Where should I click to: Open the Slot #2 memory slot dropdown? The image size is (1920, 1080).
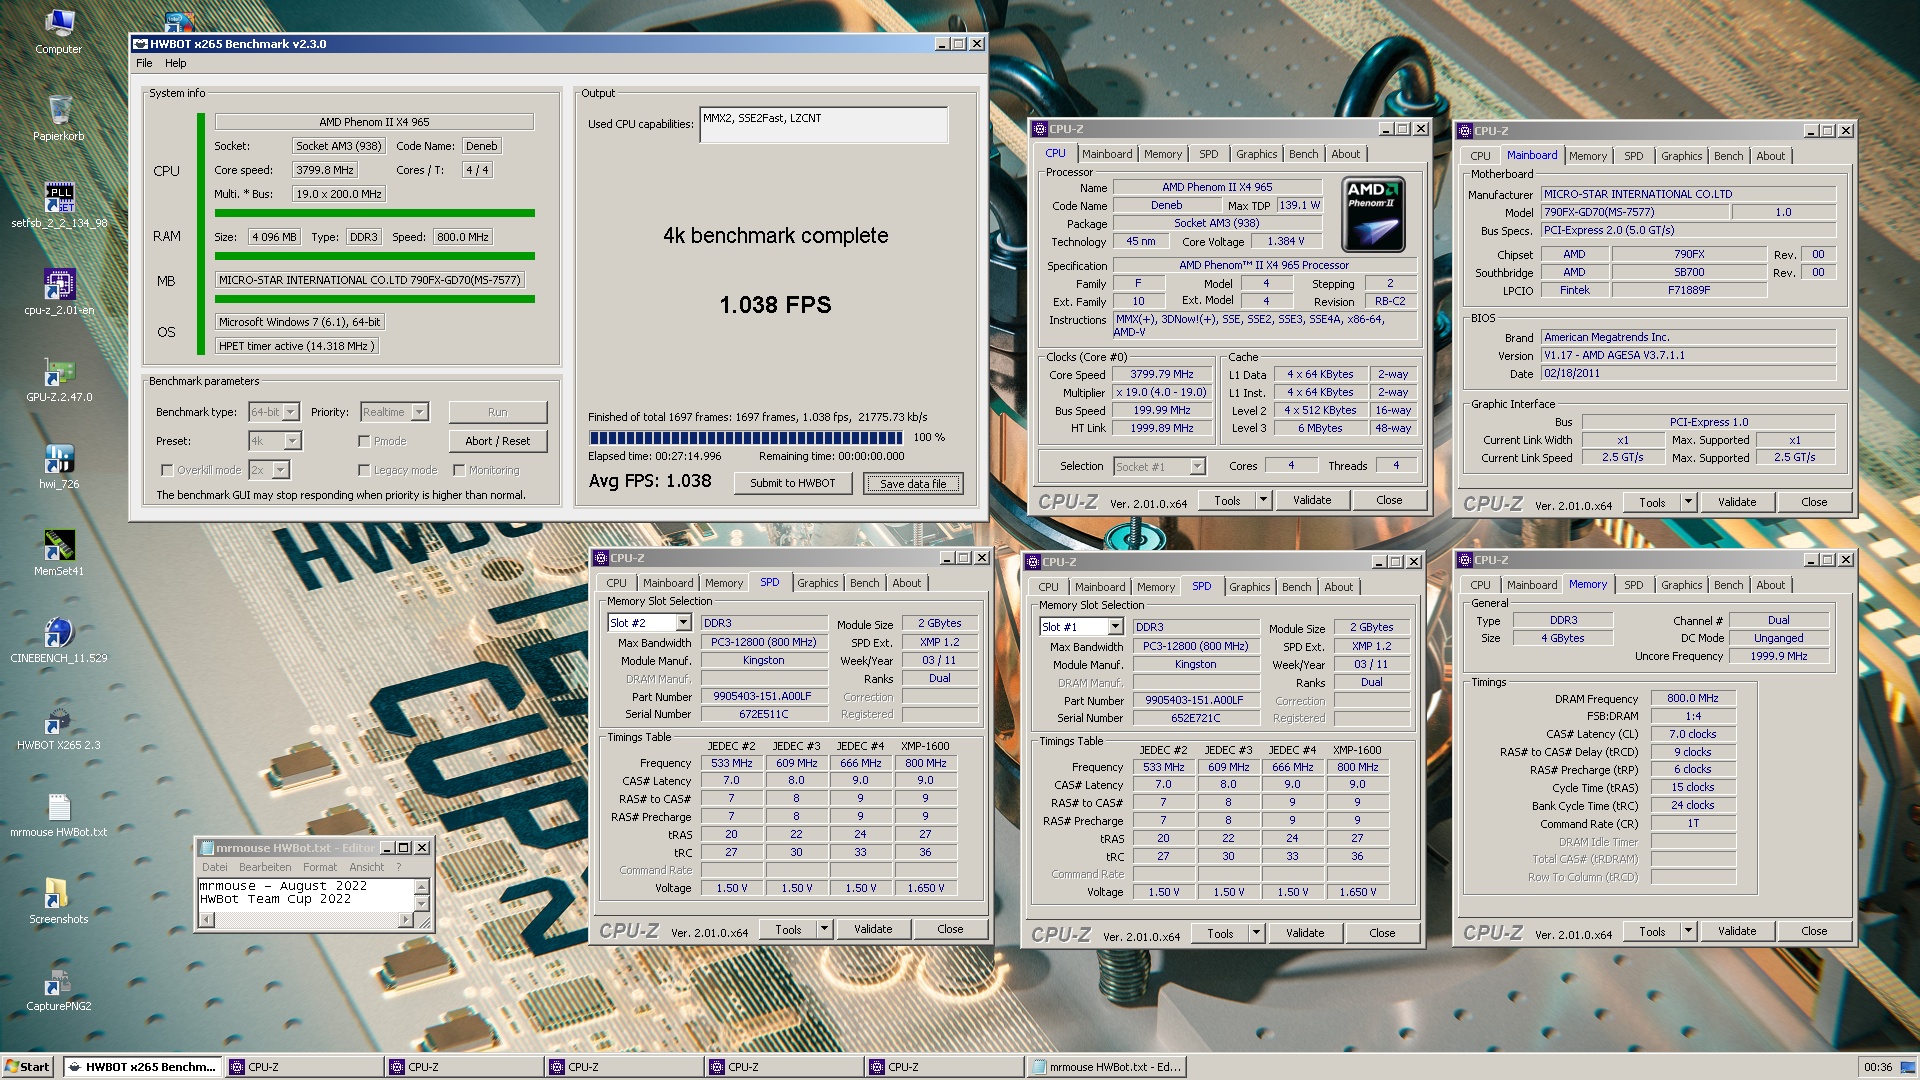(683, 623)
